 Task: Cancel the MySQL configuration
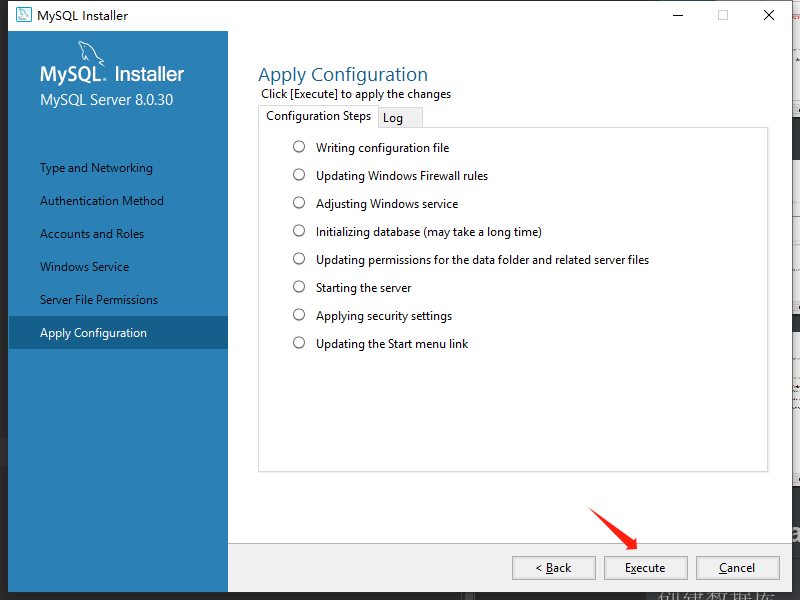tap(737, 568)
